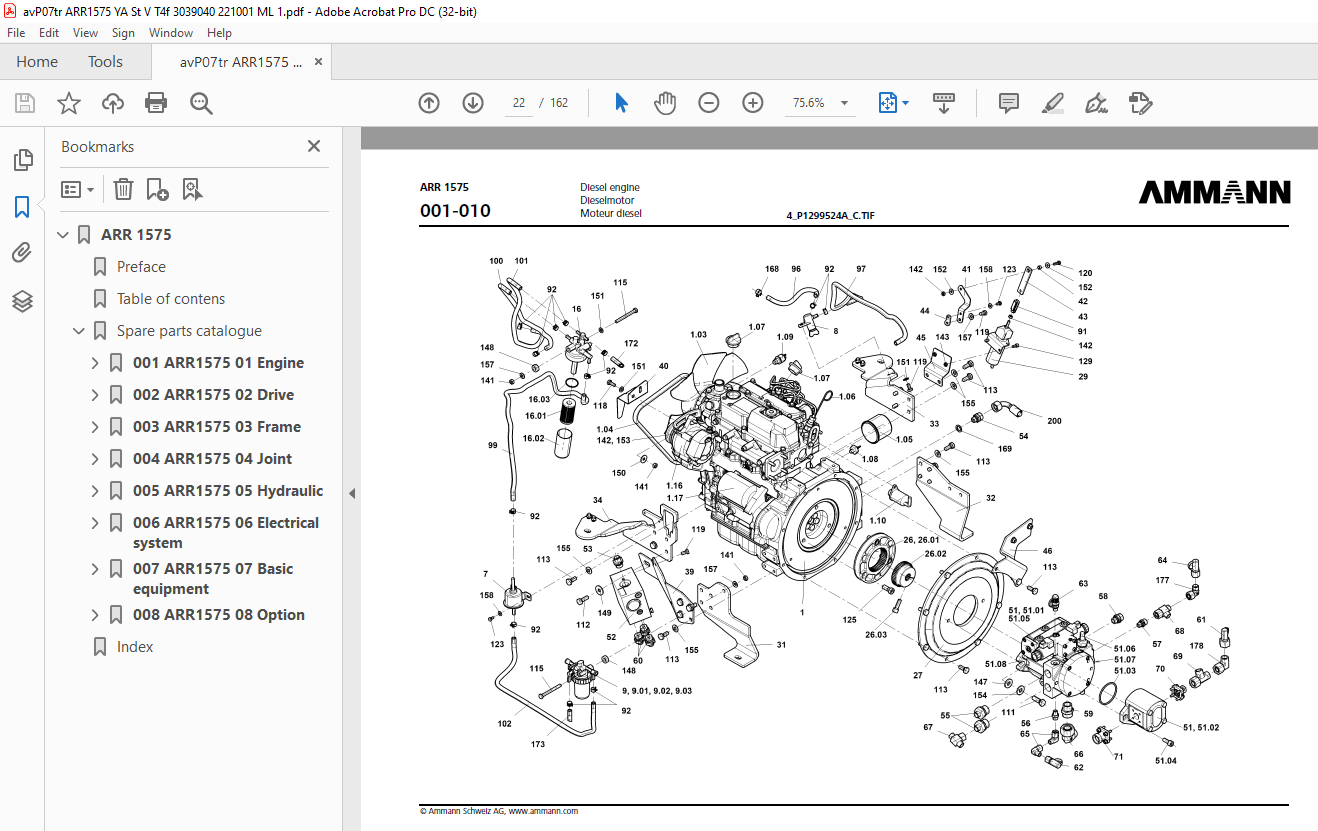The width and height of the screenshot is (1318, 831).
Task: Open the Window menu
Action: click(x=171, y=33)
